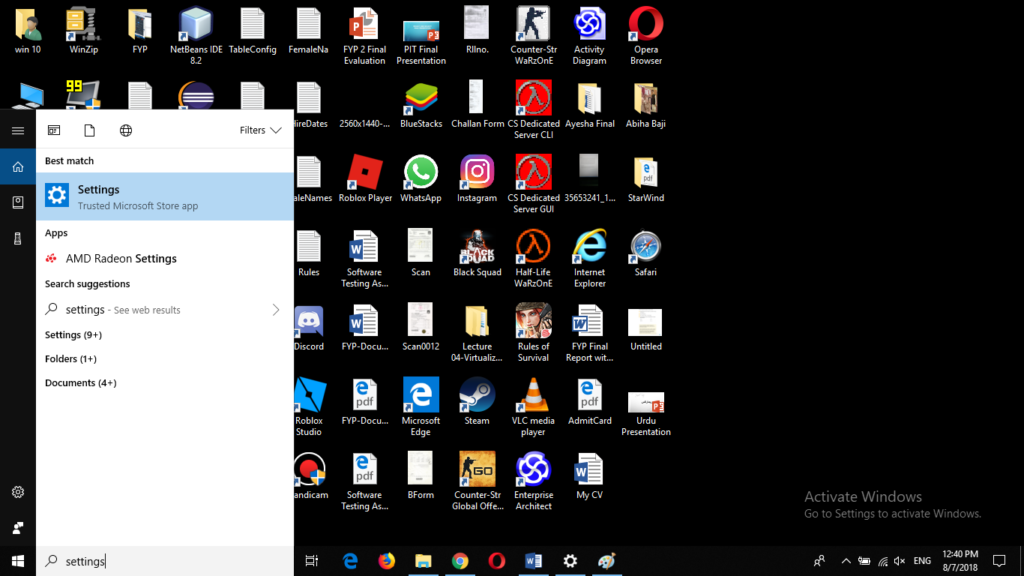Select Microsoft Edge desktop shortcut
Image resolution: width=1024 pixels, height=576 pixels.
421,407
